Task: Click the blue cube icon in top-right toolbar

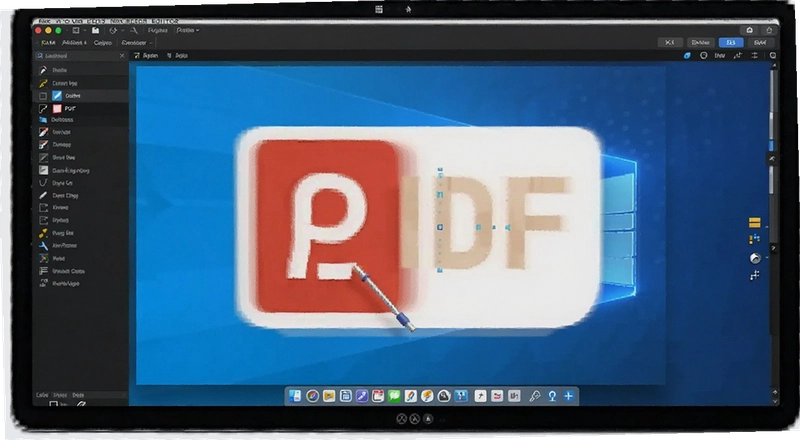Action: coord(687,56)
